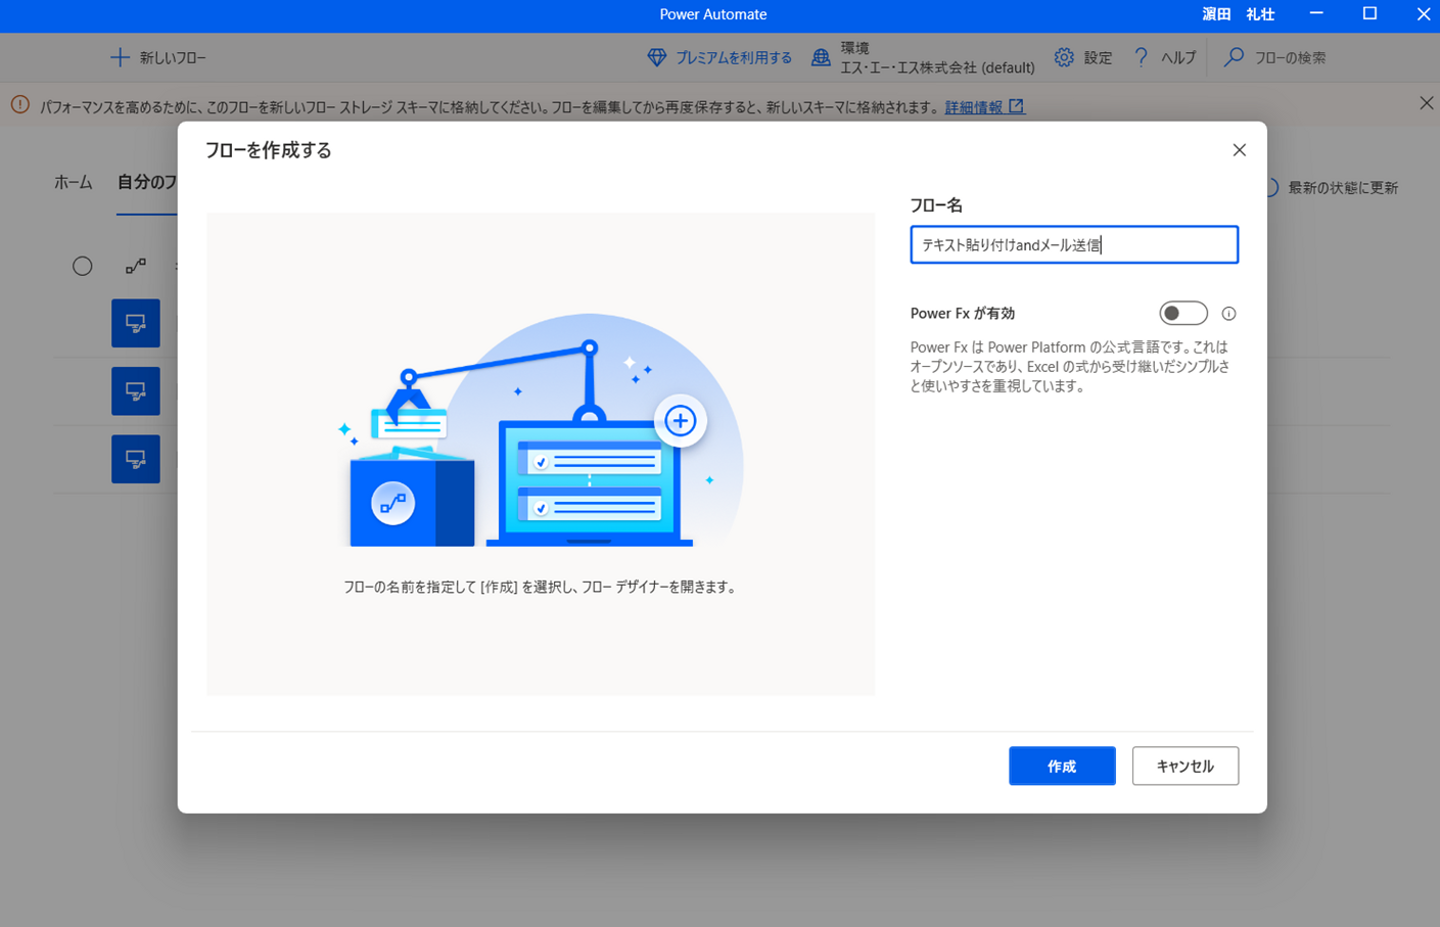Maximize the Power Automate window

click(1370, 14)
